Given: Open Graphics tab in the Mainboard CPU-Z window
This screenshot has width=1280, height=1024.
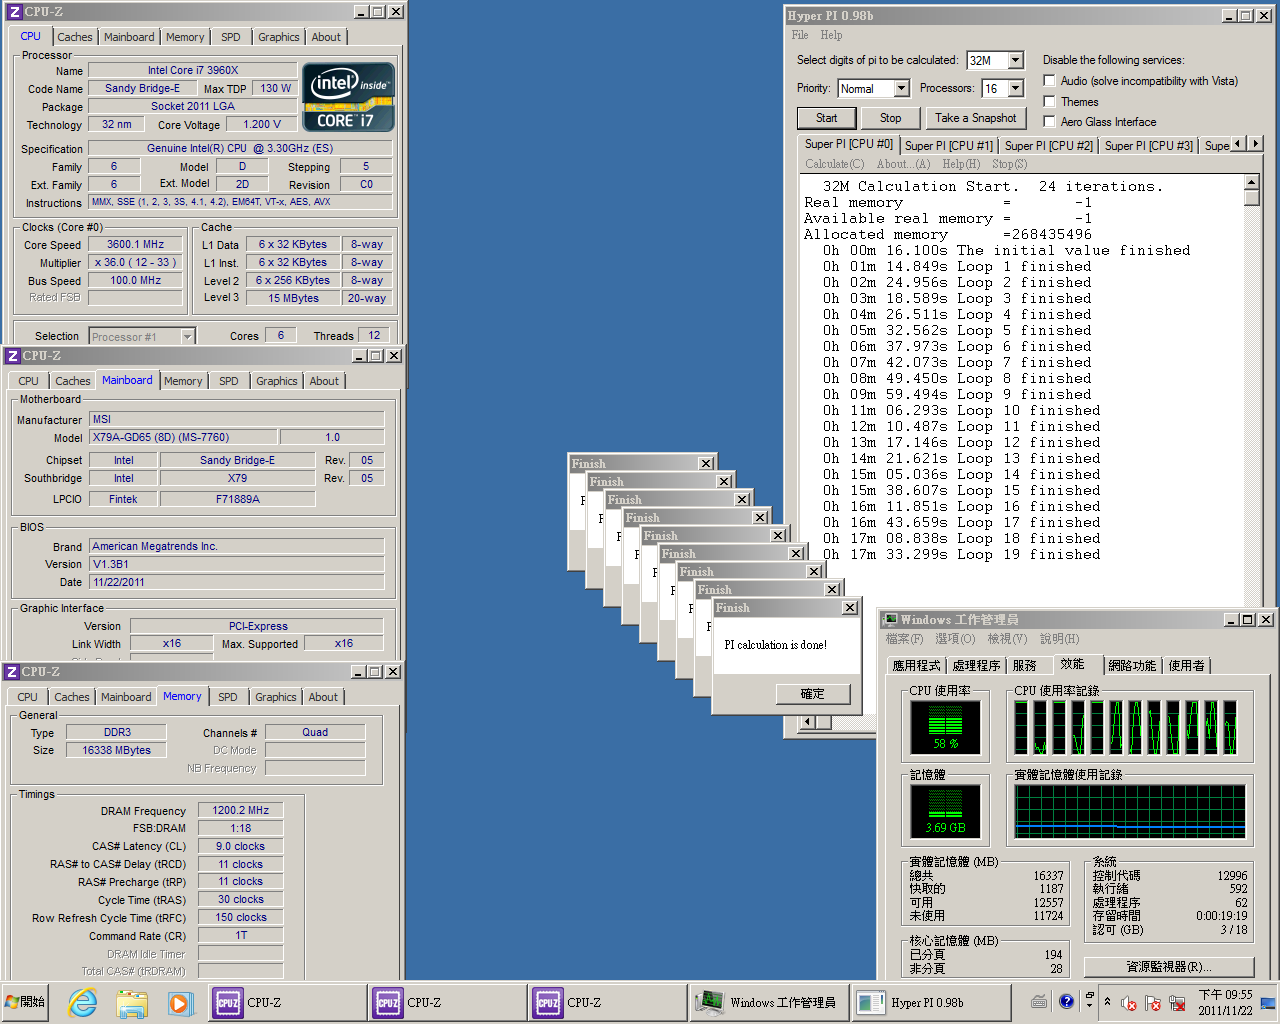Looking at the screenshot, I should pyautogui.click(x=277, y=381).
